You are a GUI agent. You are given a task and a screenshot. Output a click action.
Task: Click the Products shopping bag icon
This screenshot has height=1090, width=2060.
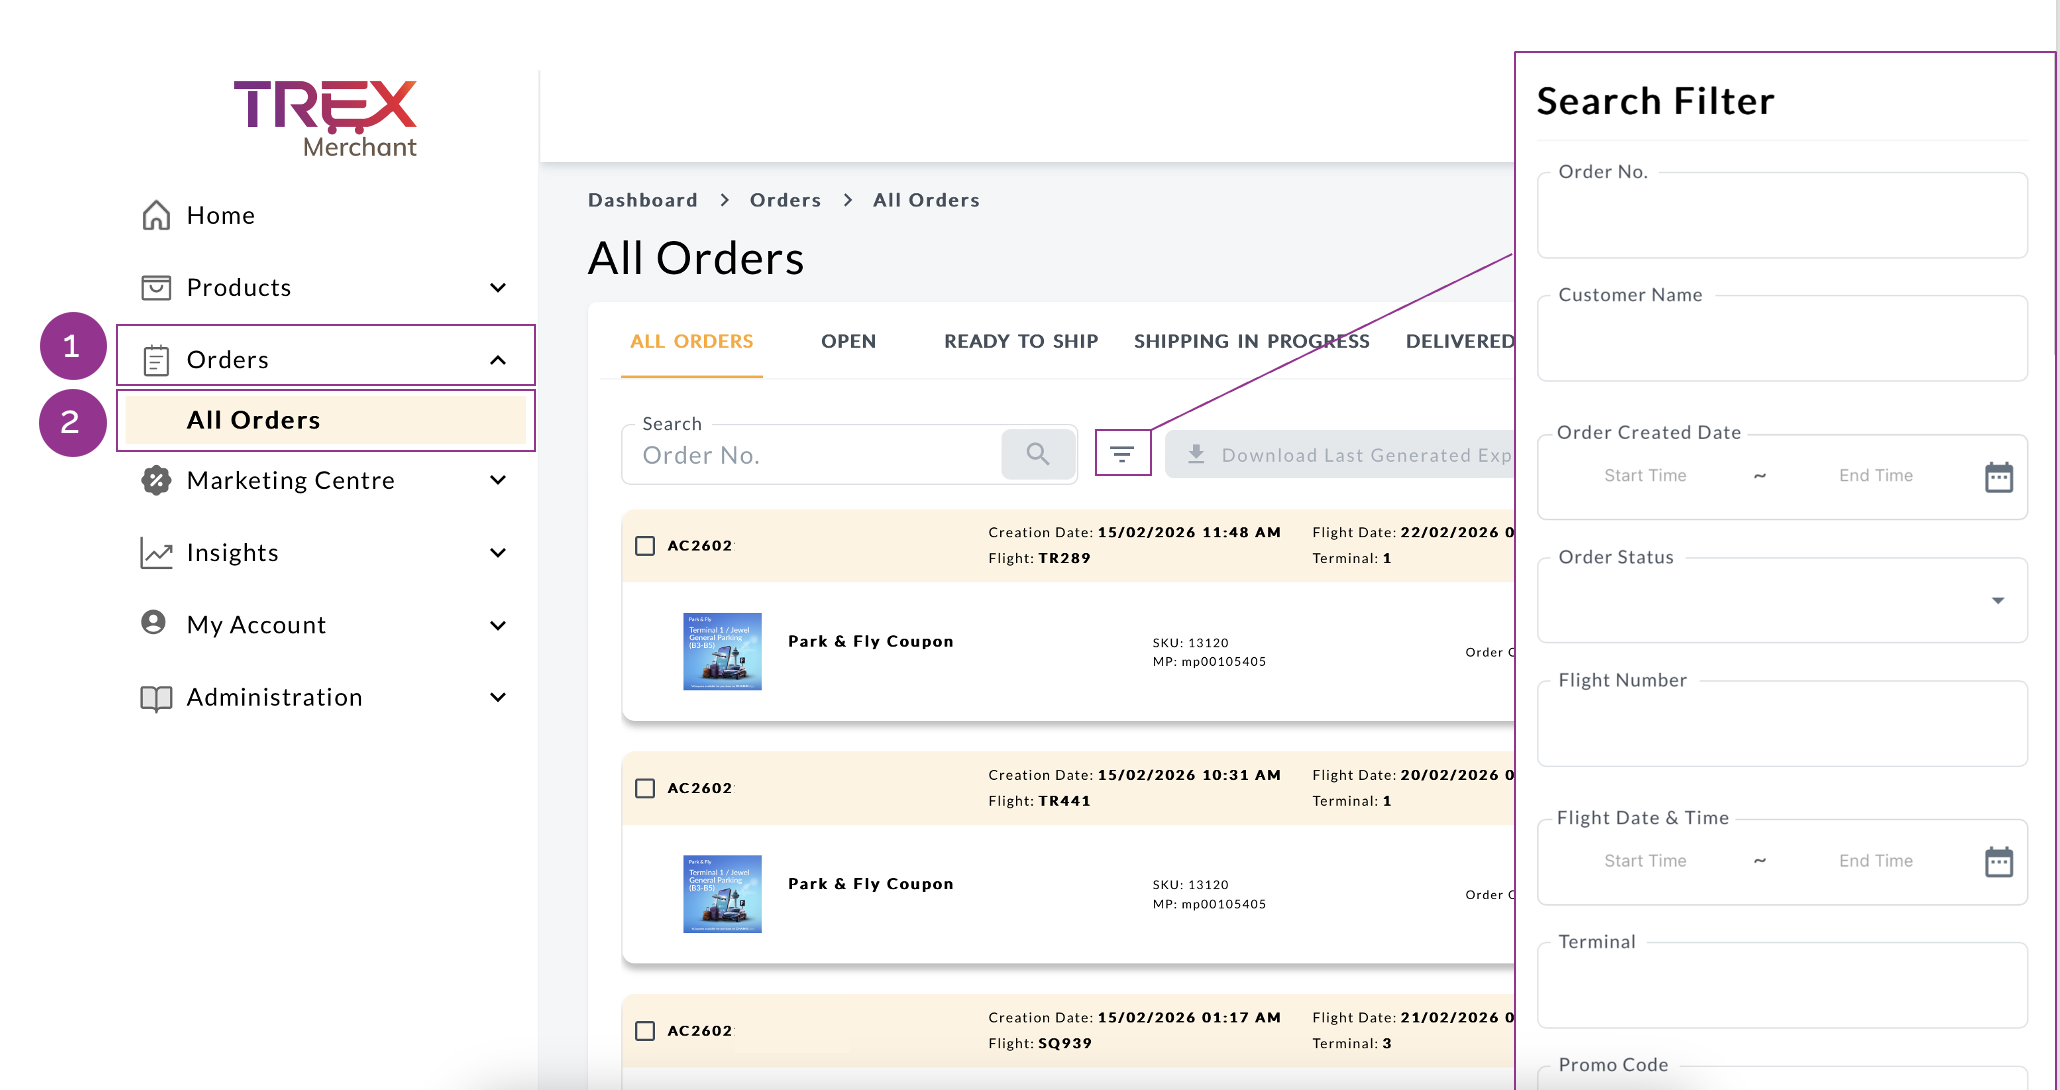(x=156, y=288)
